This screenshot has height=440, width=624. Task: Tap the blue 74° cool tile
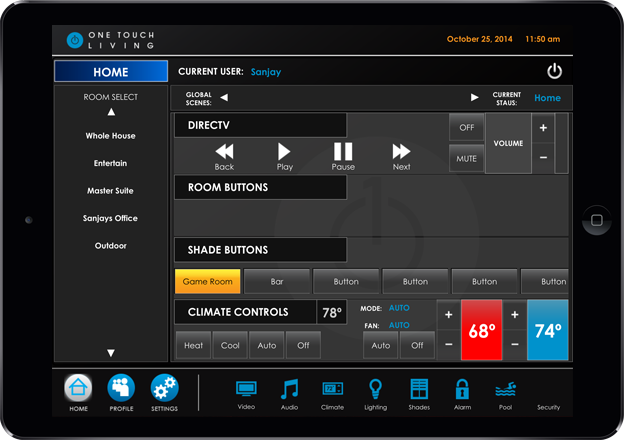click(x=548, y=330)
